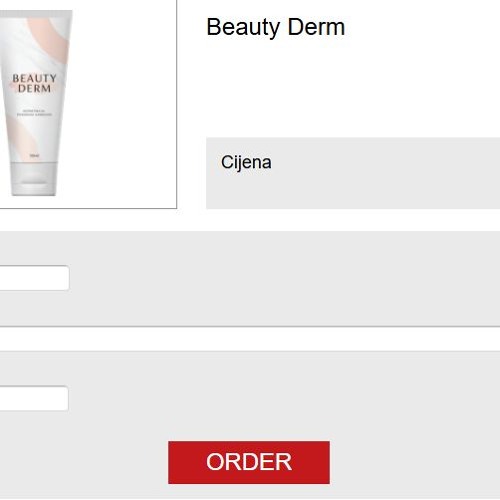Open the Beauty Derm tube product image
500x500 pixels.
(x=35, y=103)
